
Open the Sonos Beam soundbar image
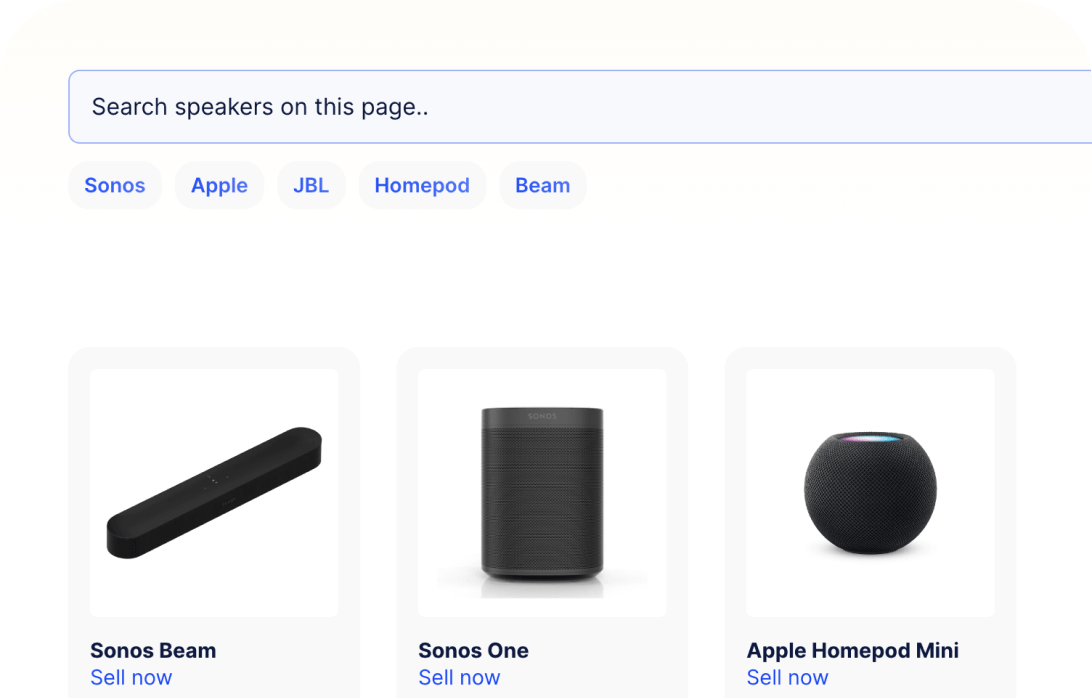click(x=214, y=492)
